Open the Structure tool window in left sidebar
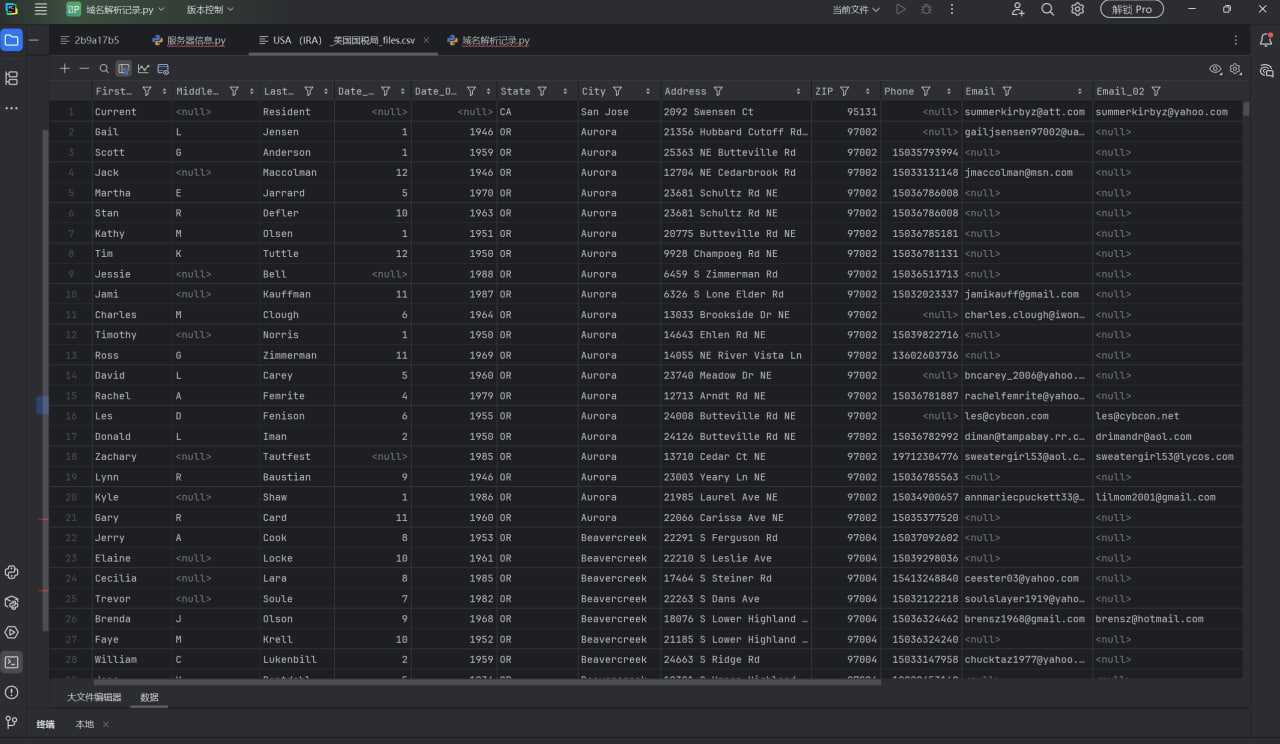 pos(12,78)
